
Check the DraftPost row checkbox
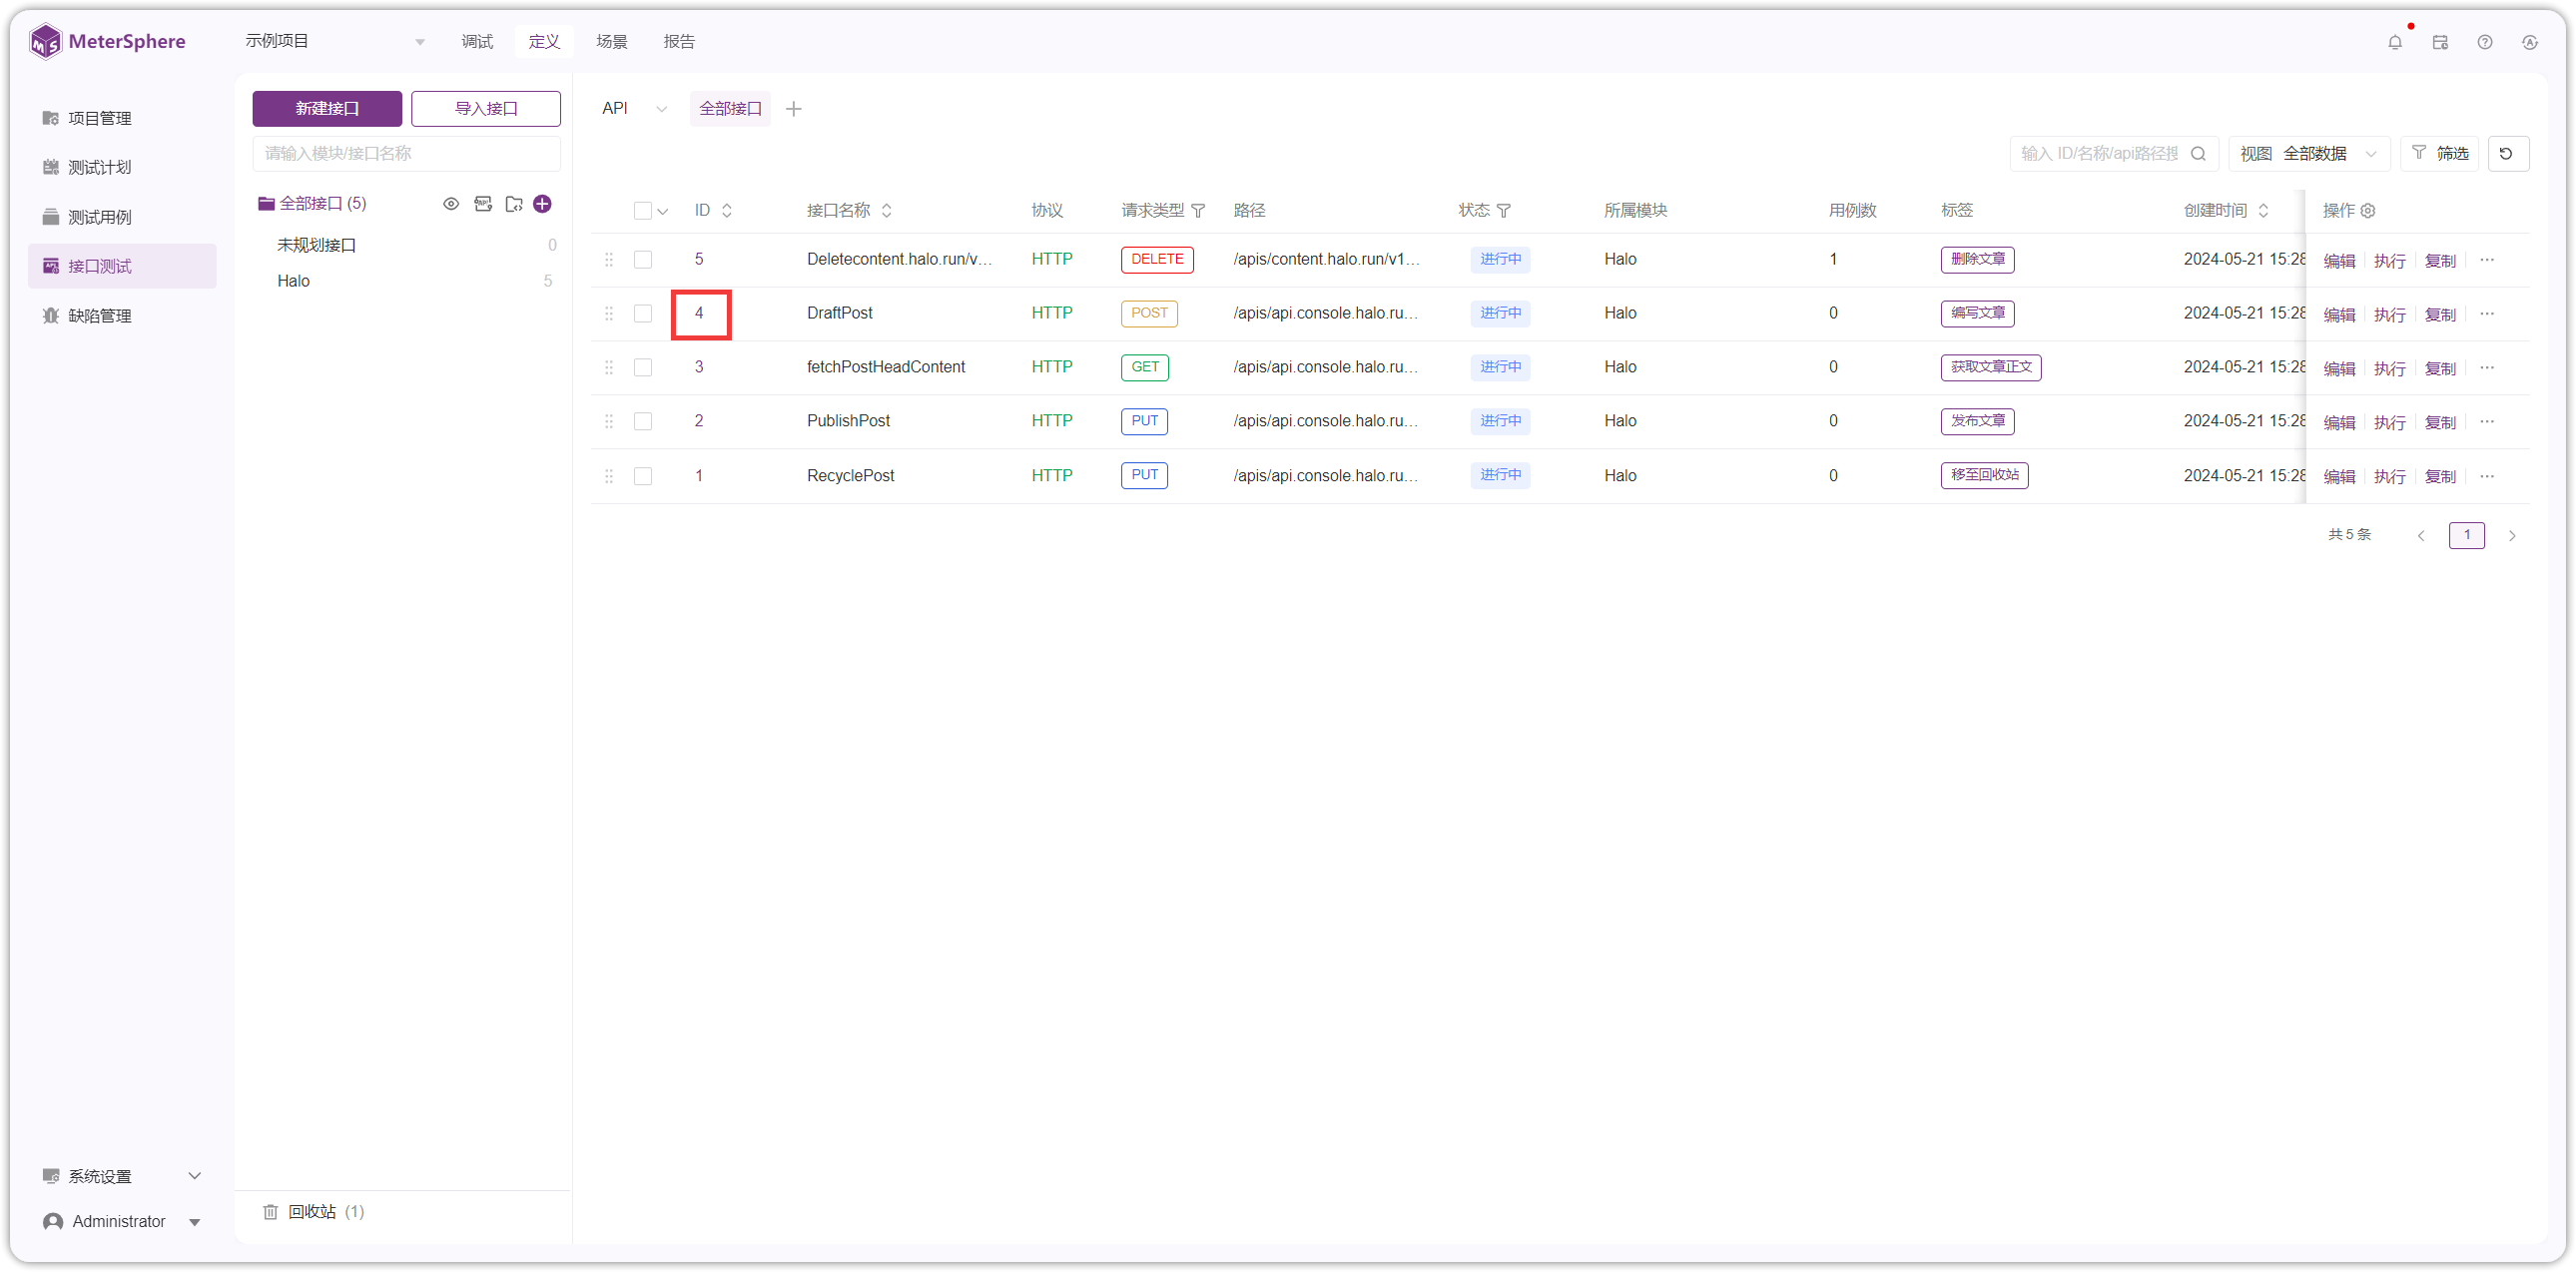[x=642, y=314]
